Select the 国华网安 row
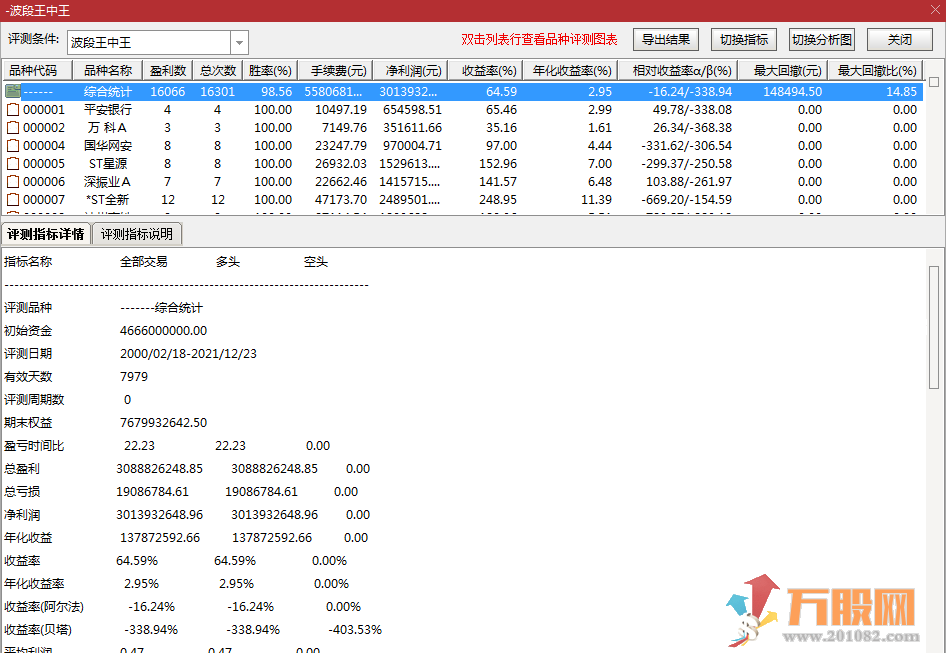Viewport: 946px width, 653px height. (x=463, y=146)
